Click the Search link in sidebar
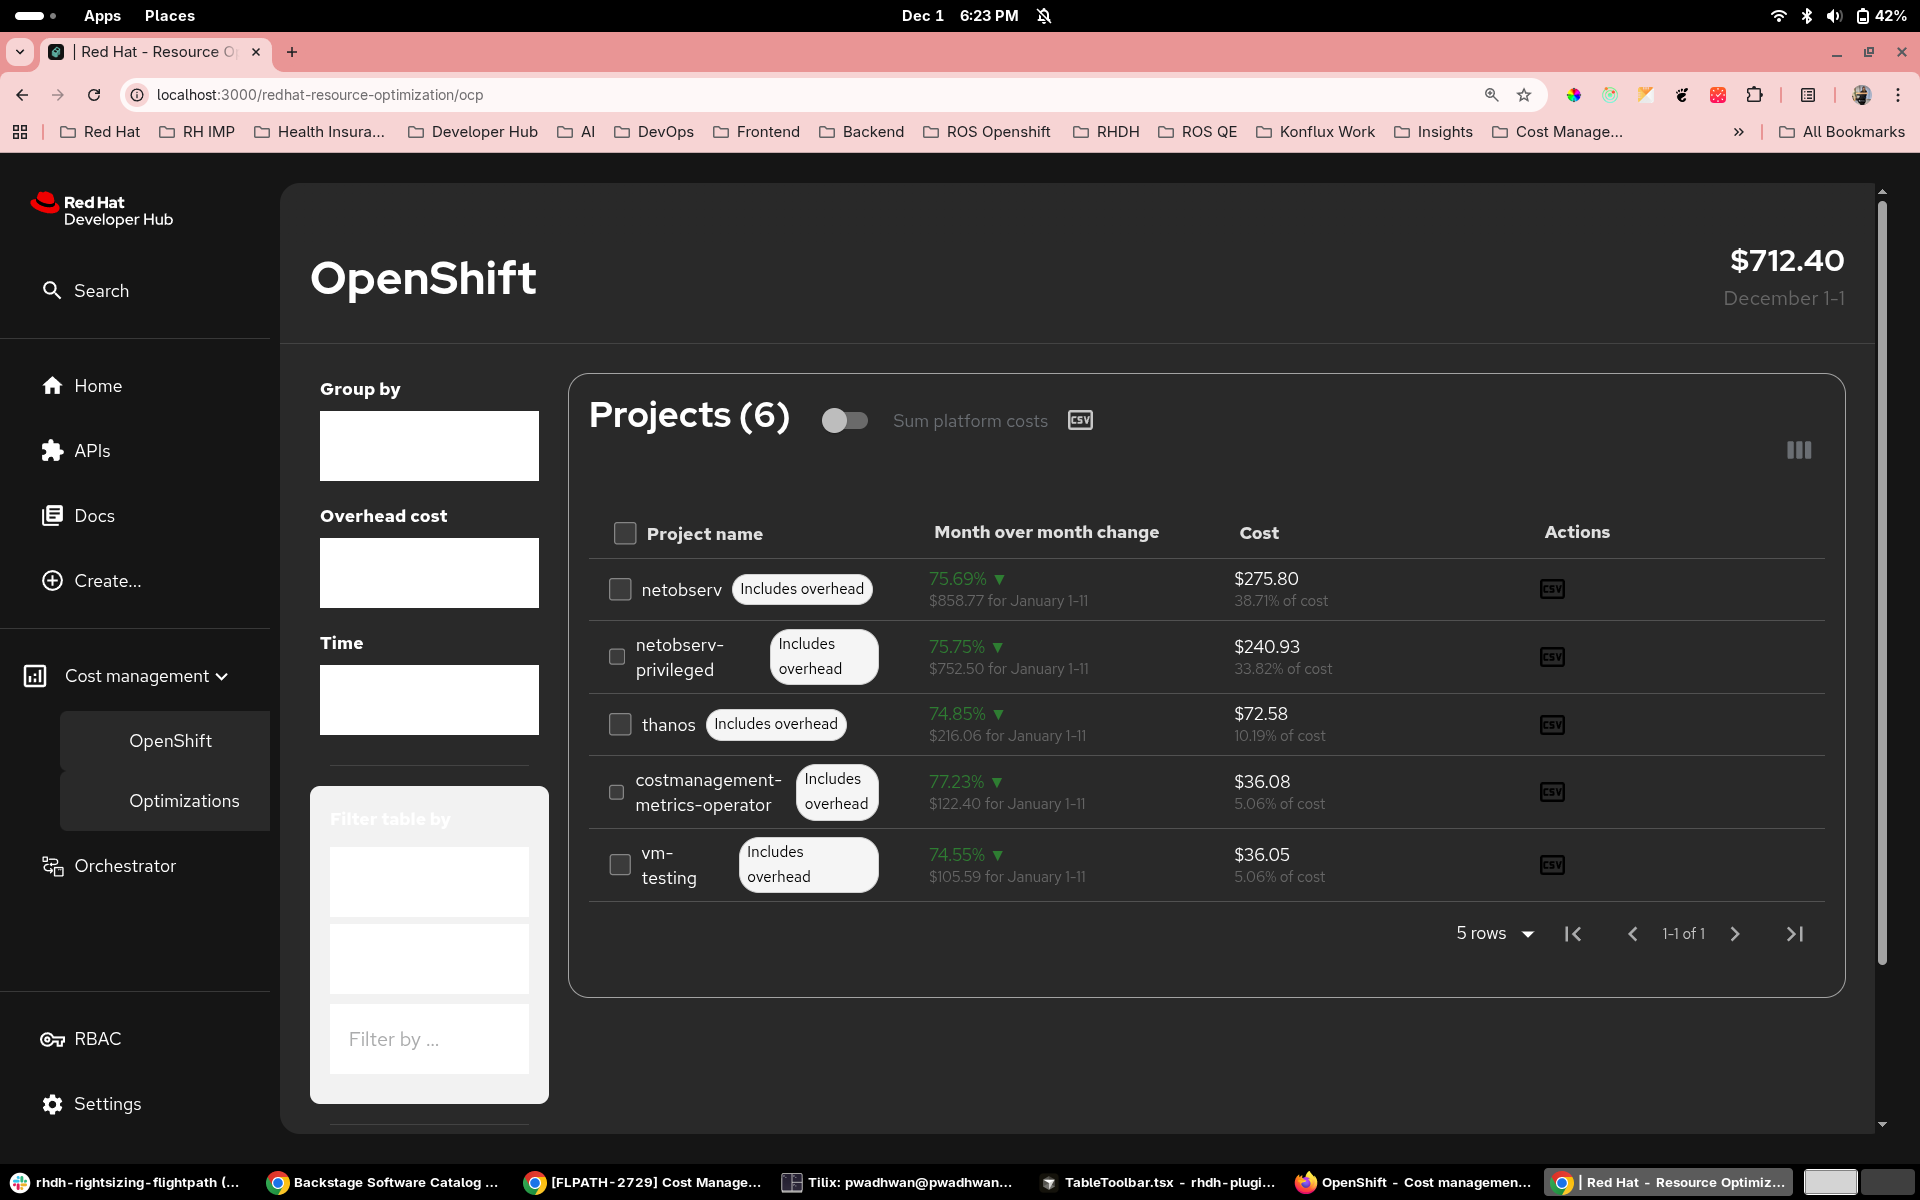This screenshot has height=1200, width=1920. point(101,291)
